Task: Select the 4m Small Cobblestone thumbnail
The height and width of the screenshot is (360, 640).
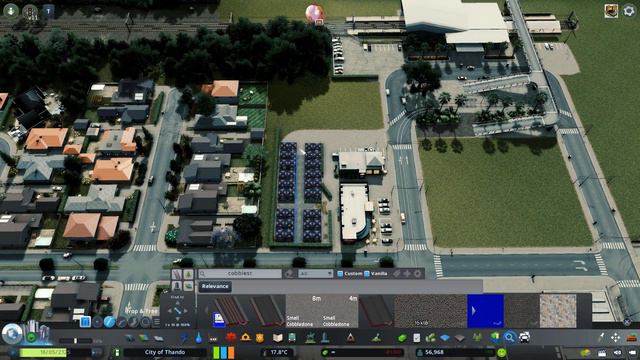Action: coord(340,311)
